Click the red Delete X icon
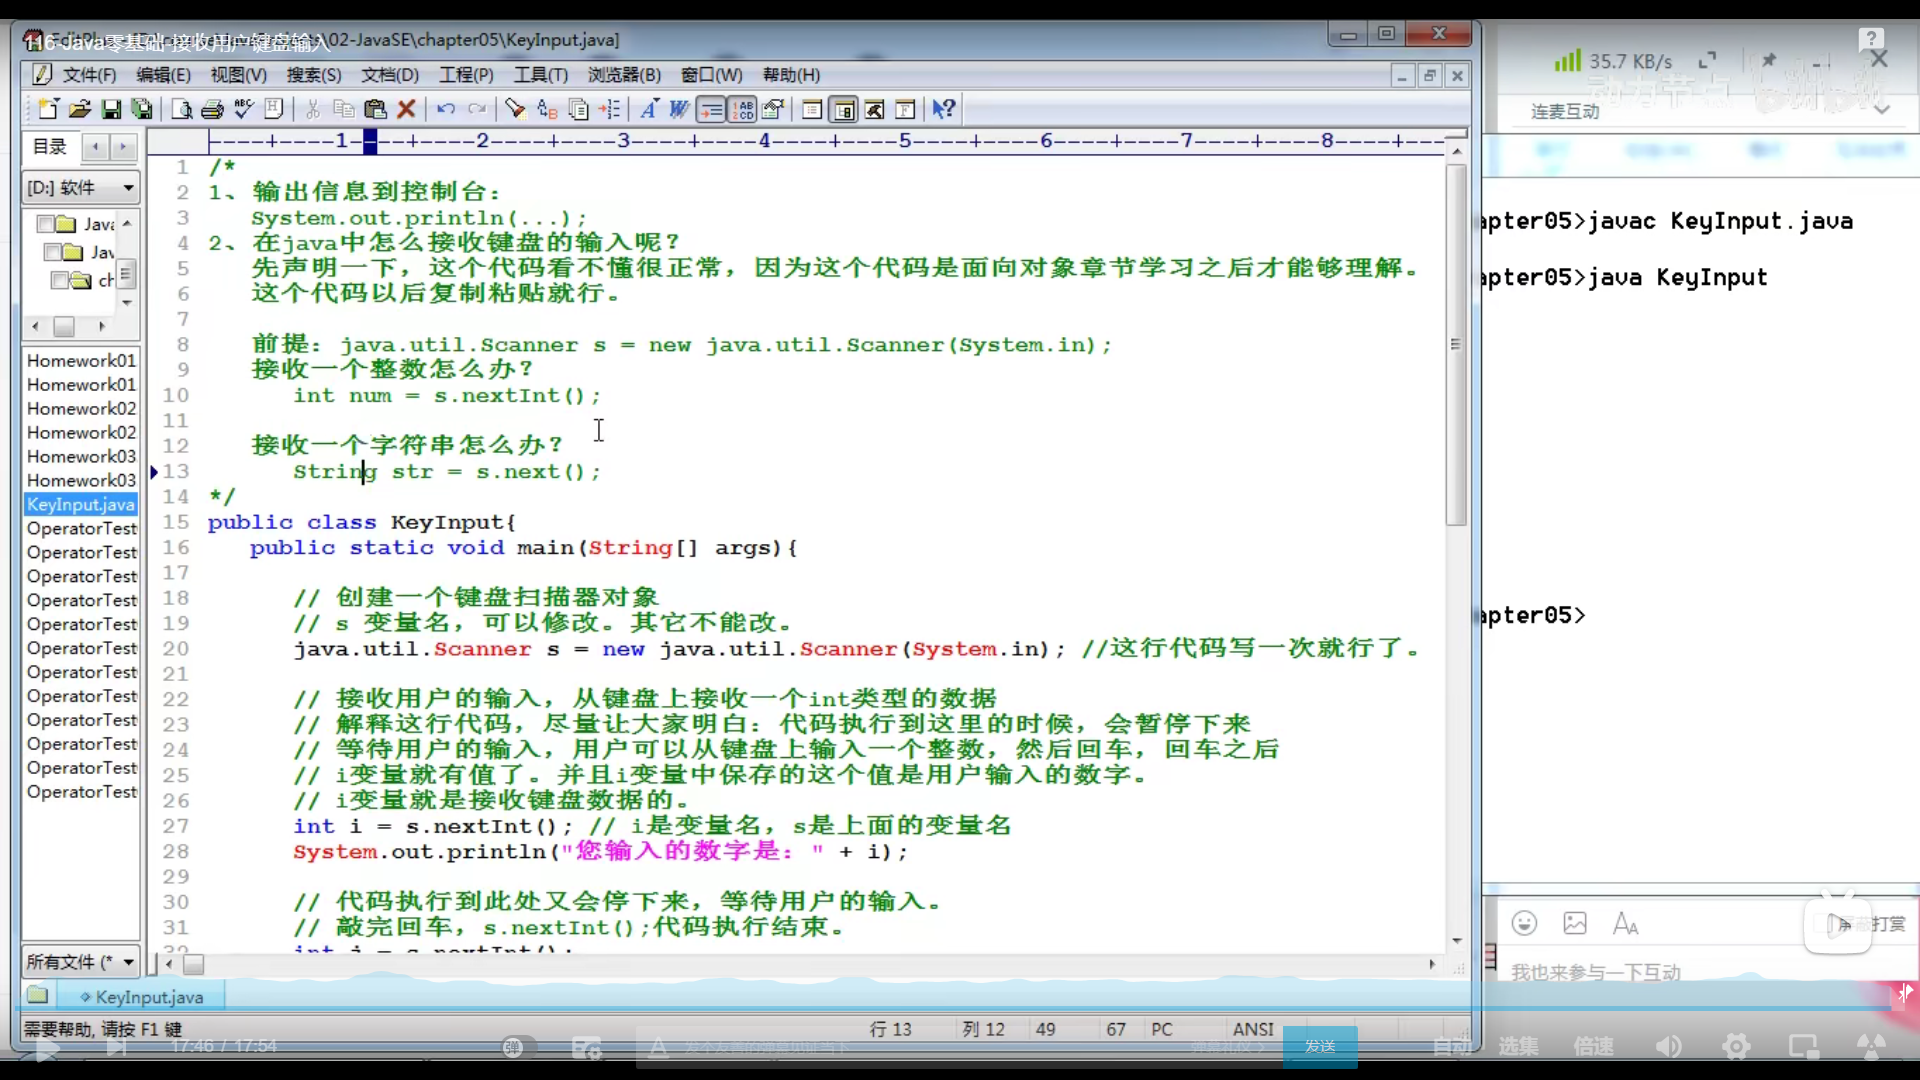The image size is (1920, 1080). pyautogui.click(x=406, y=109)
